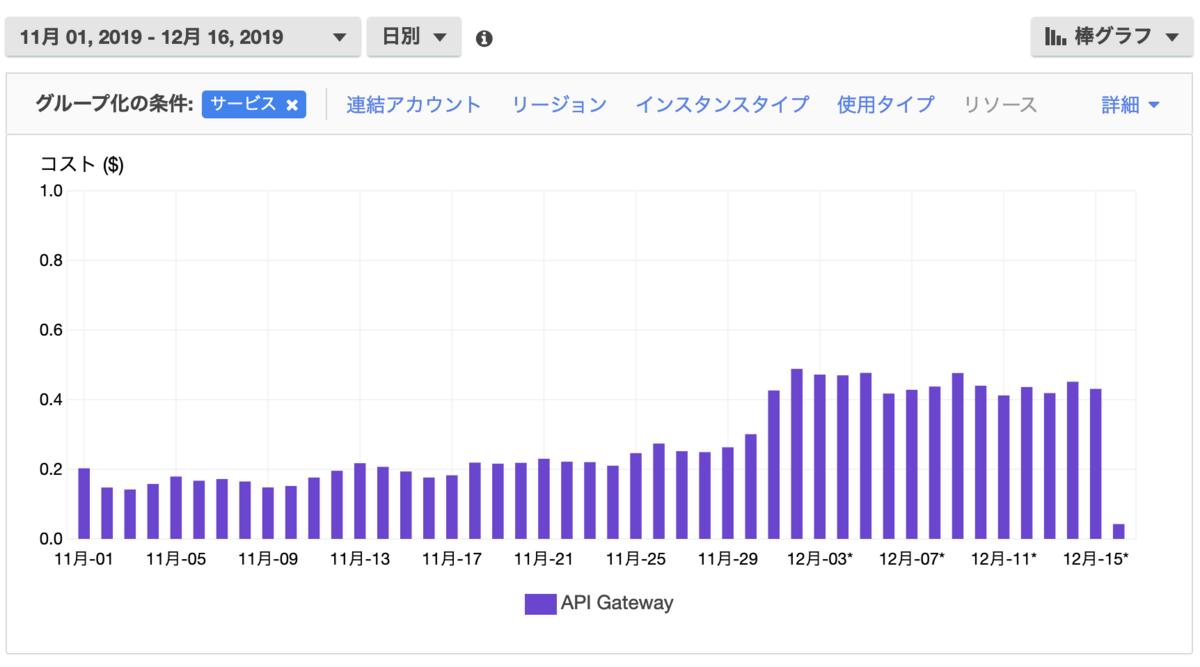Group by リージョン

tap(559, 104)
